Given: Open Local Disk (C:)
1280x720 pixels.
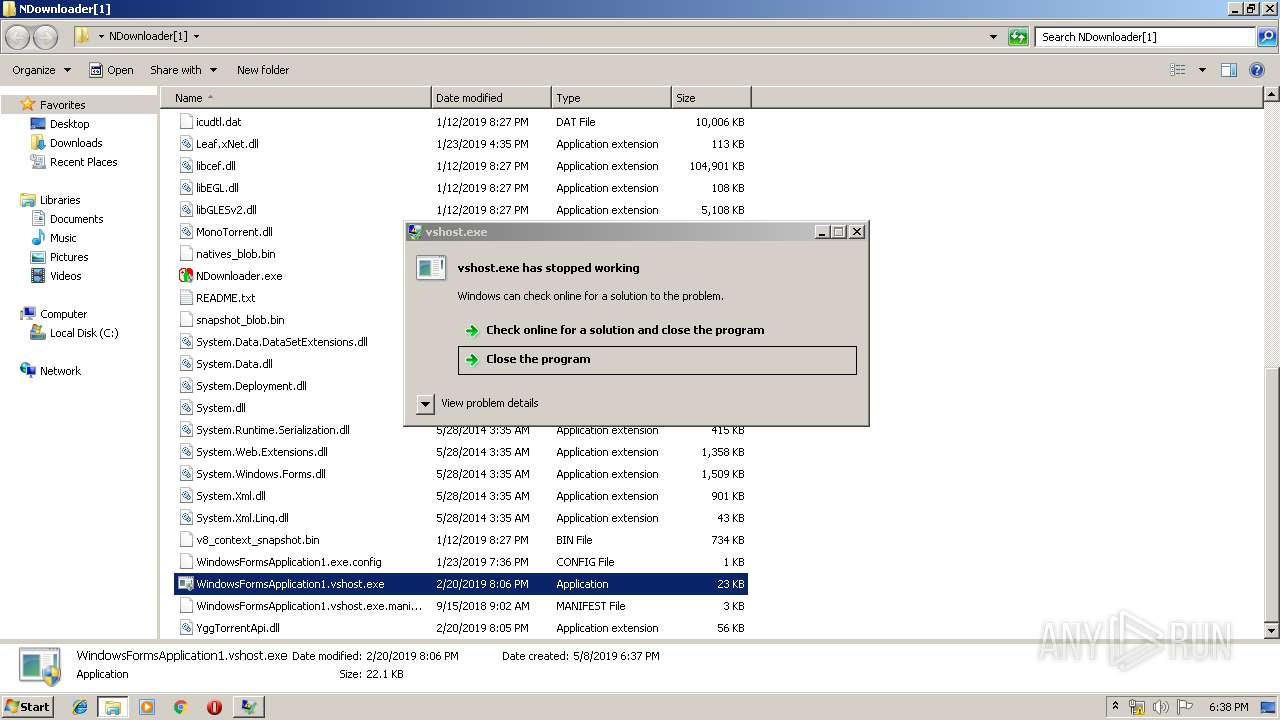Looking at the screenshot, I should coord(84,333).
